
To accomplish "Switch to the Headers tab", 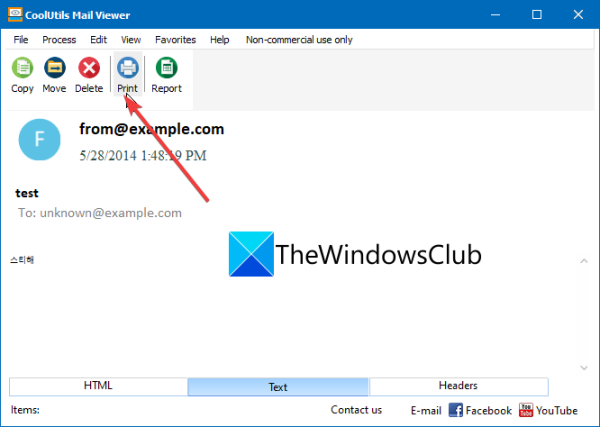I will (x=458, y=386).
